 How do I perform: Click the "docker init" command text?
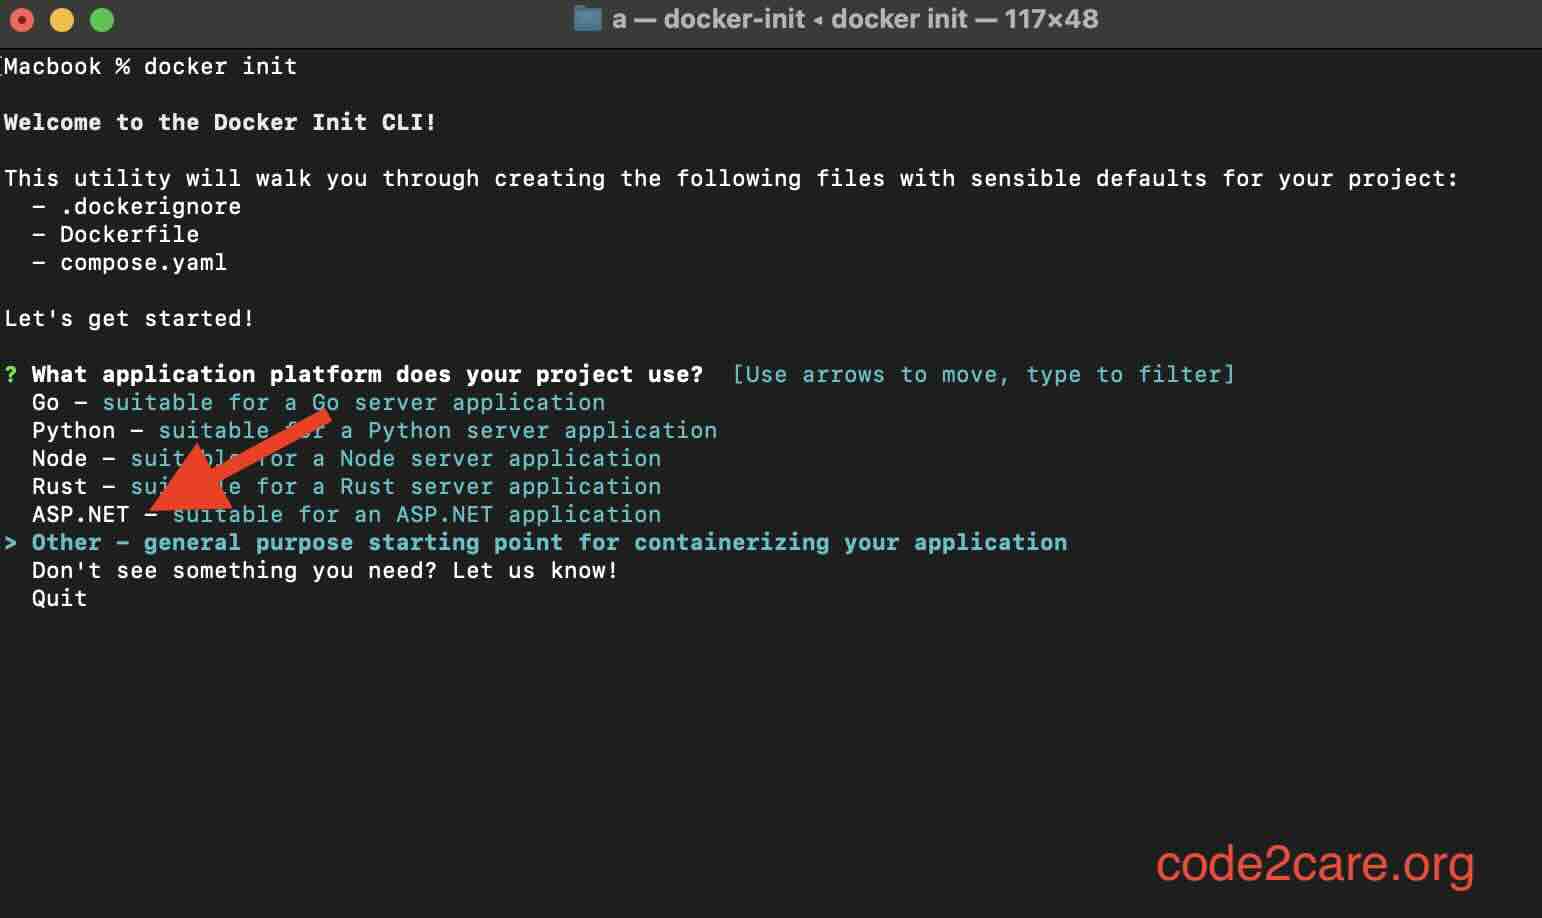tap(220, 67)
